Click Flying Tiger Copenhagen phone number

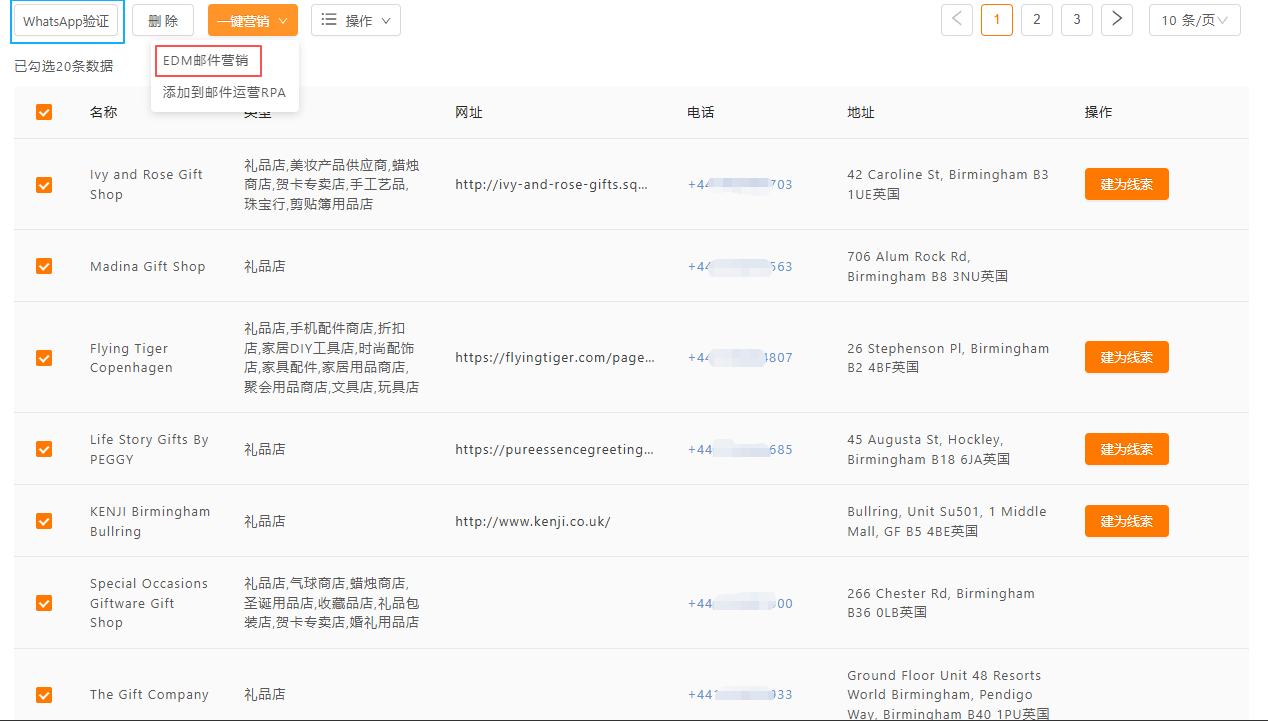click(740, 357)
